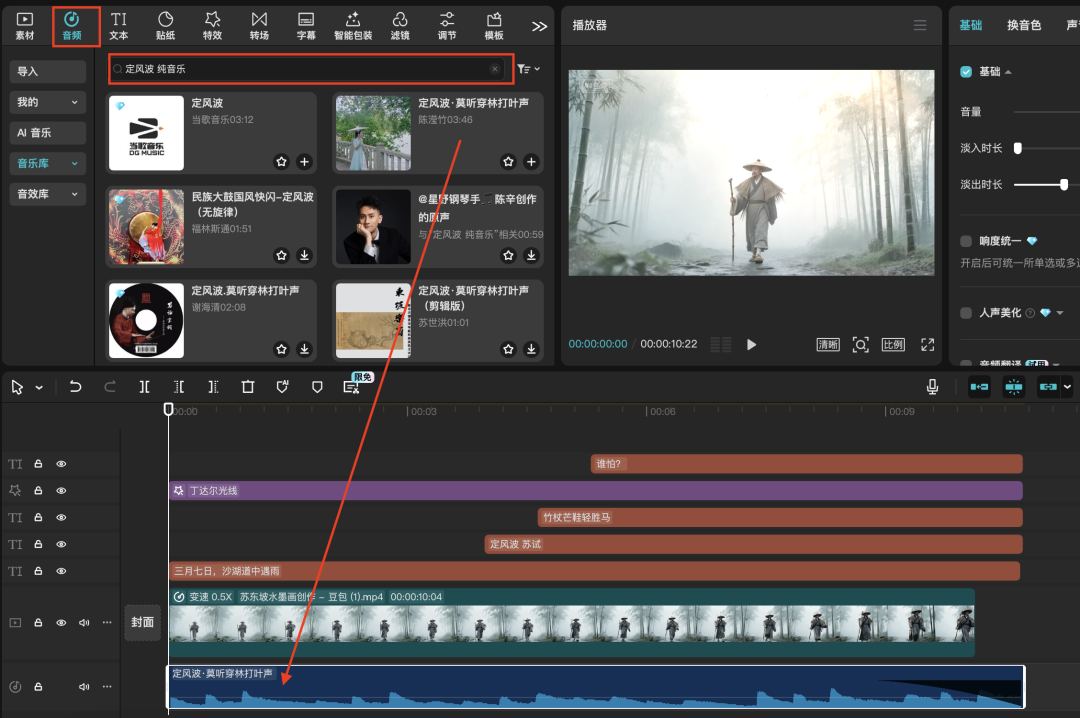Download the 民族大鼓国风快闪 track
Viewport: 1080px width, 718px height.
tap(304, 256)
